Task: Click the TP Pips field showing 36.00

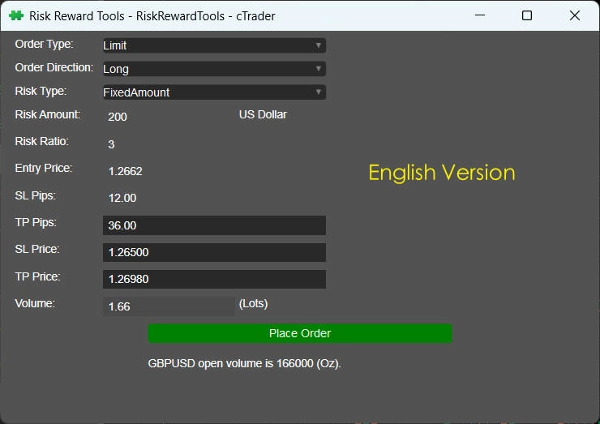Action: (214, 225)
